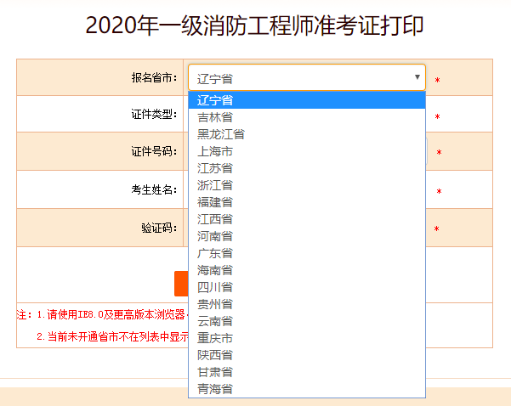This screenshot has width=511, height=406.
Task: Select 辽宁省 highlighted option in list
Action: [x=307, y=100]
